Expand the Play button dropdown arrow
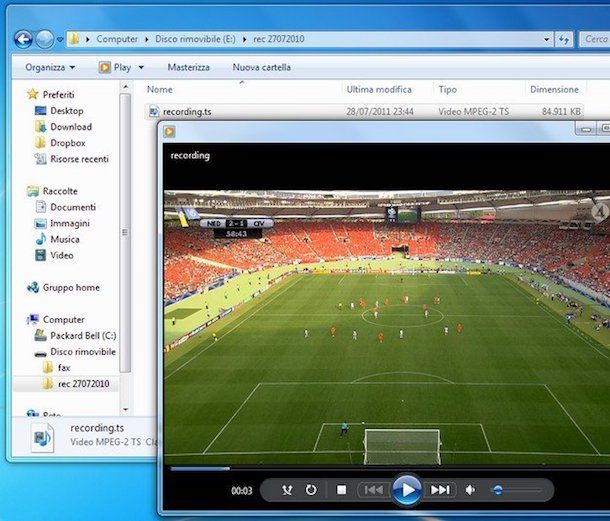The width and height of the screenshot is (610, 521). point(141,67)
